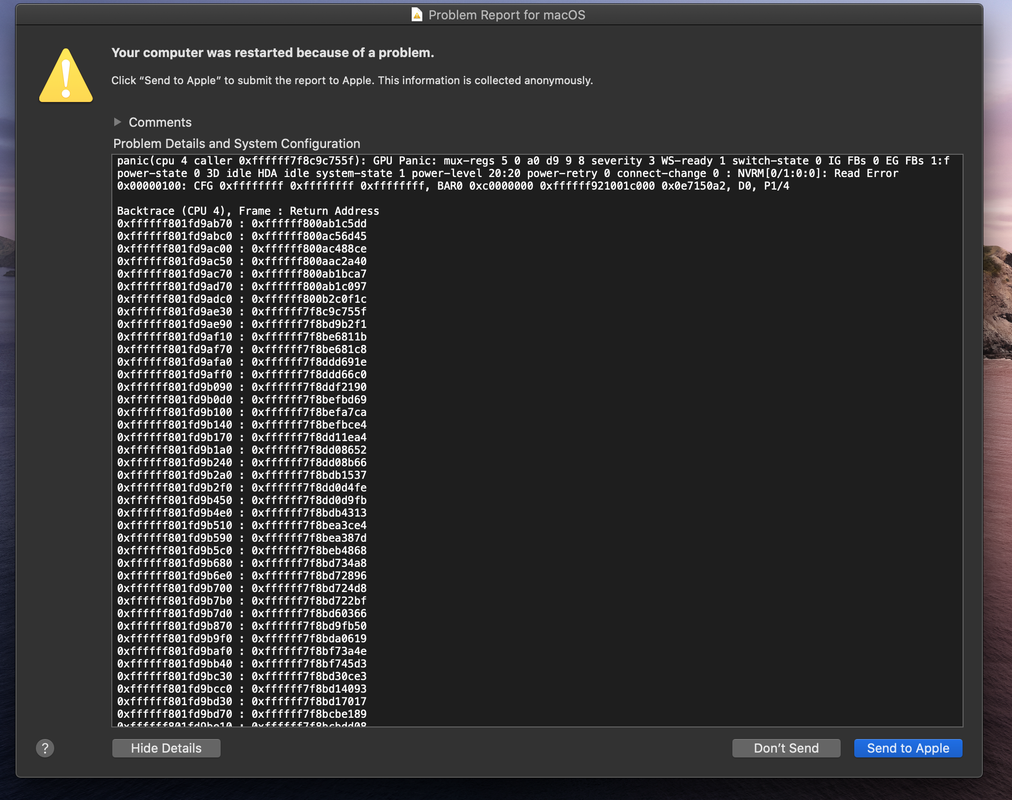Click backtrace row 0xffffff801fd9b5c0
This screenshot has width=1012, height=800.
click(x=241, y=550)
